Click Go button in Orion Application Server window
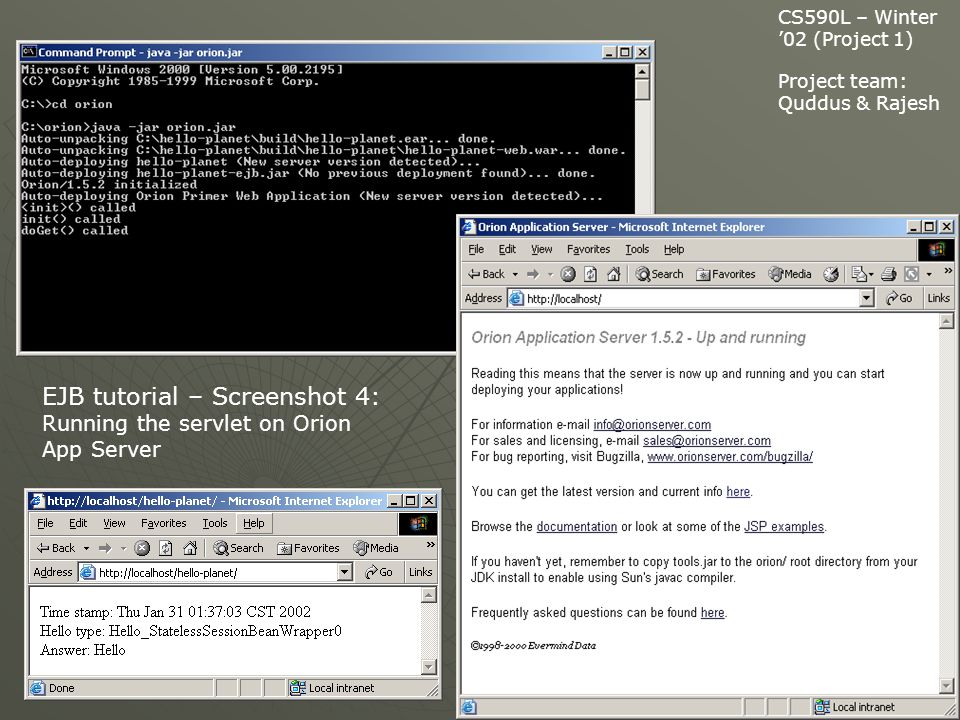Screen dimensions: 960x720 pyautogui.click(x=899, y=298)
